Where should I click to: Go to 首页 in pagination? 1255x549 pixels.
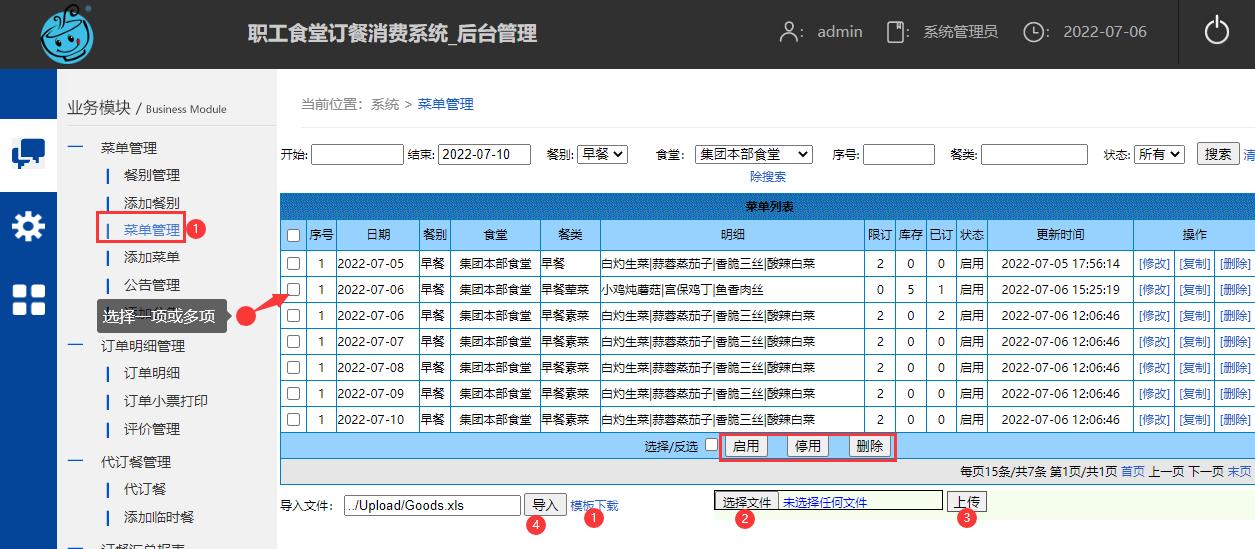pos(1132,471)
